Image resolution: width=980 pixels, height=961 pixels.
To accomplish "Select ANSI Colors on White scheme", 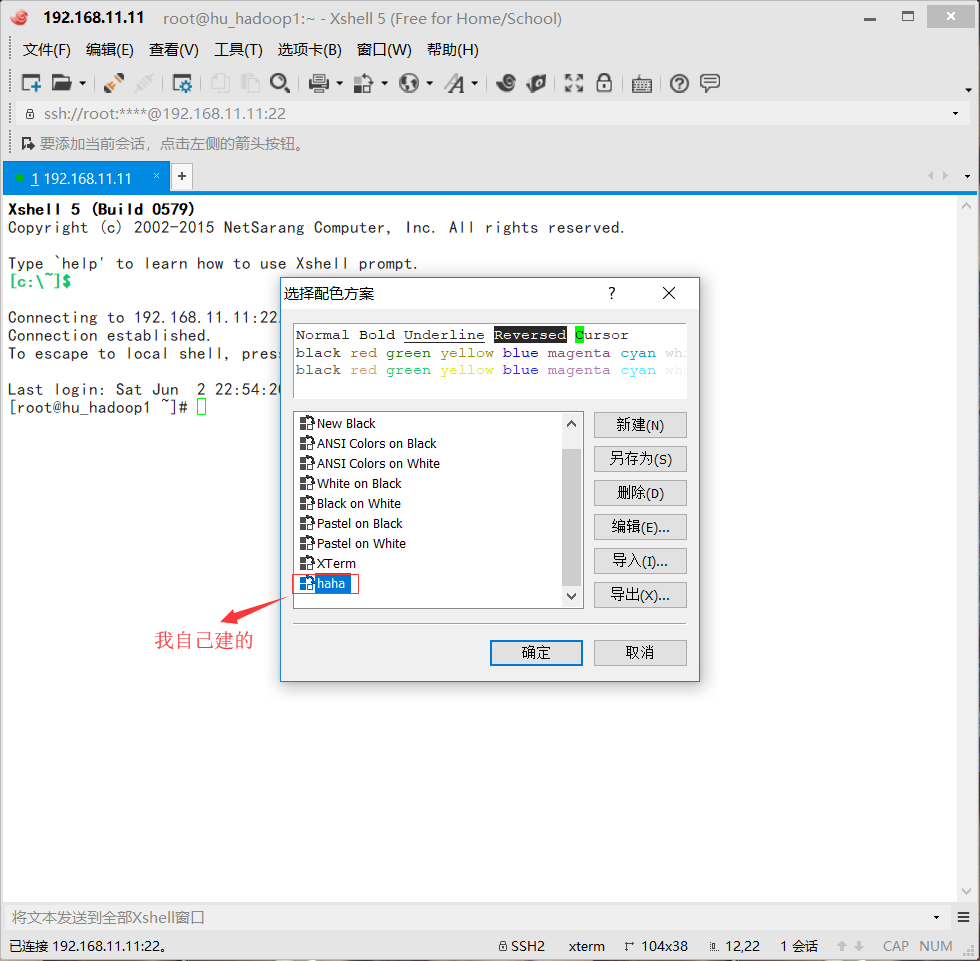I will point(369,463).
